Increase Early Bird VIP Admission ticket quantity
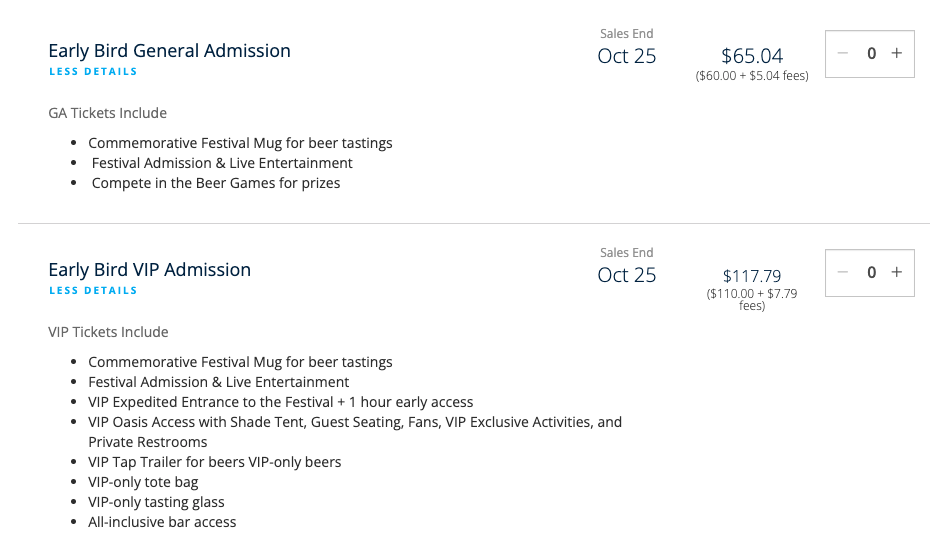The width and height of the screenshot is (948, 559). coord(897,272)
